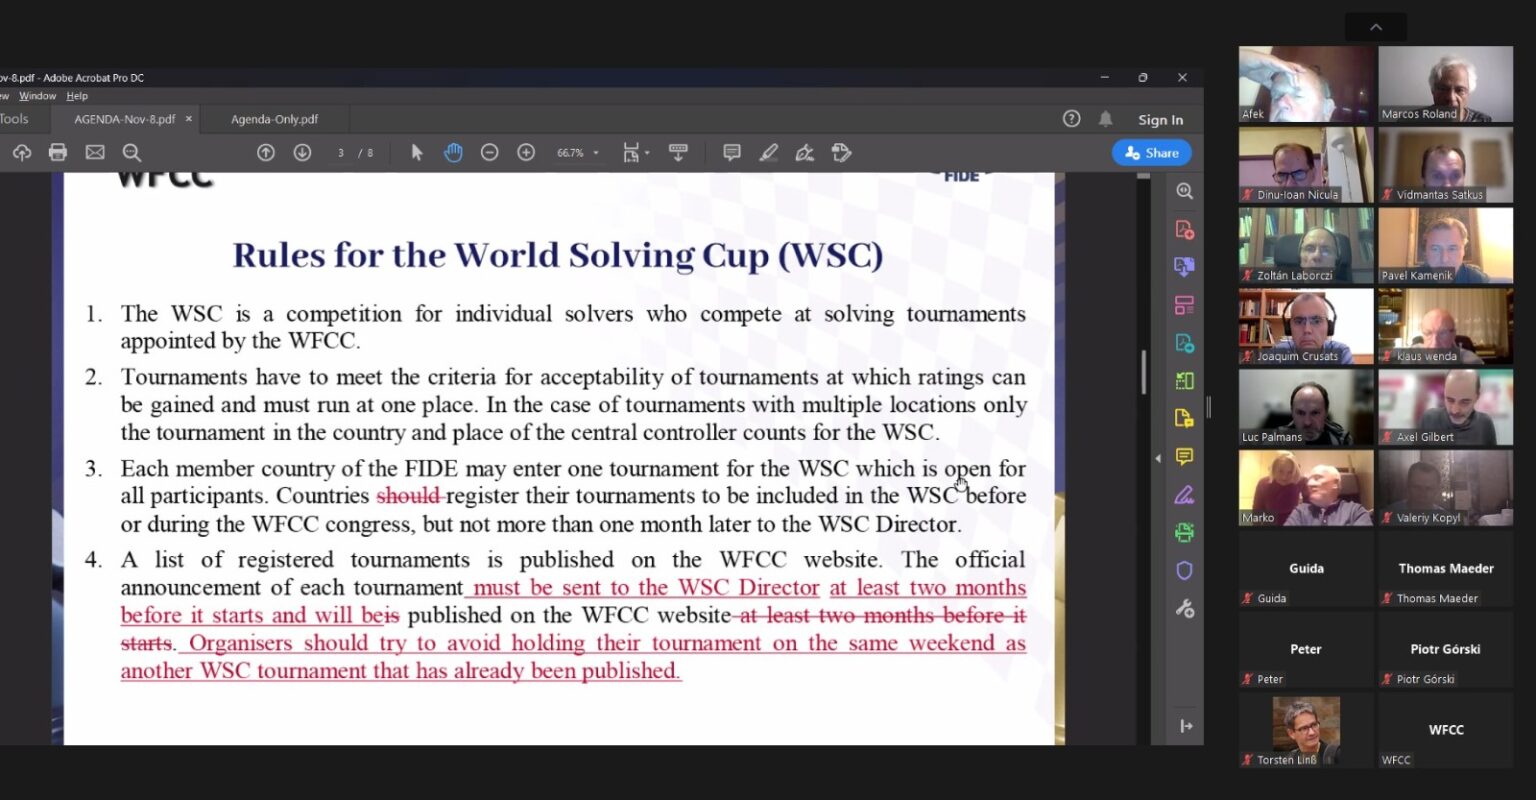The height and width of the screenshot is (800, 1536).
Task: Switch to the Agenda-Only.pdf tab
Action: tap(272, 118)
